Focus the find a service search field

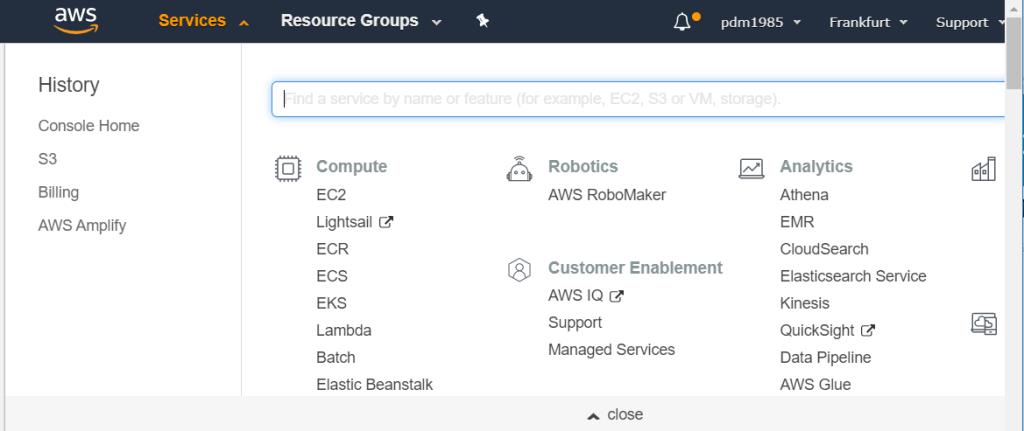tap(638, 99)
